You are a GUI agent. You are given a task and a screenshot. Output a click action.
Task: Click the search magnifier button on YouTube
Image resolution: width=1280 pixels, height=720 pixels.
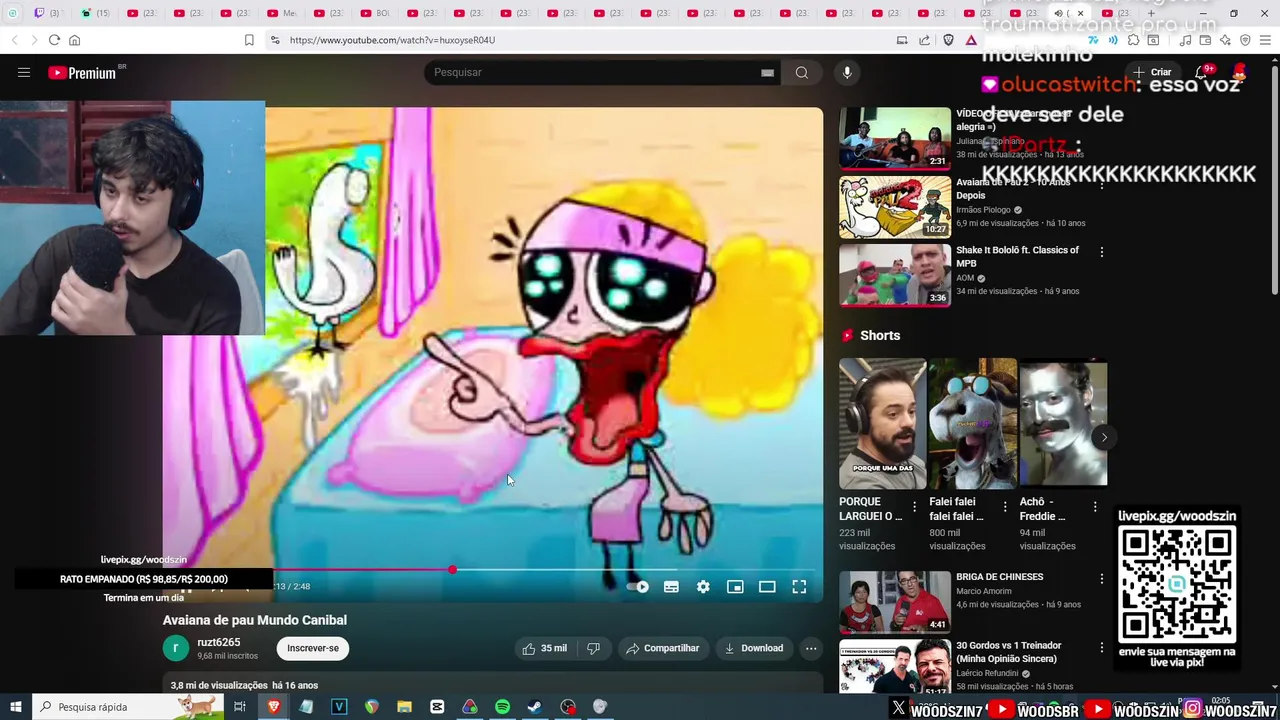point(801,72)
